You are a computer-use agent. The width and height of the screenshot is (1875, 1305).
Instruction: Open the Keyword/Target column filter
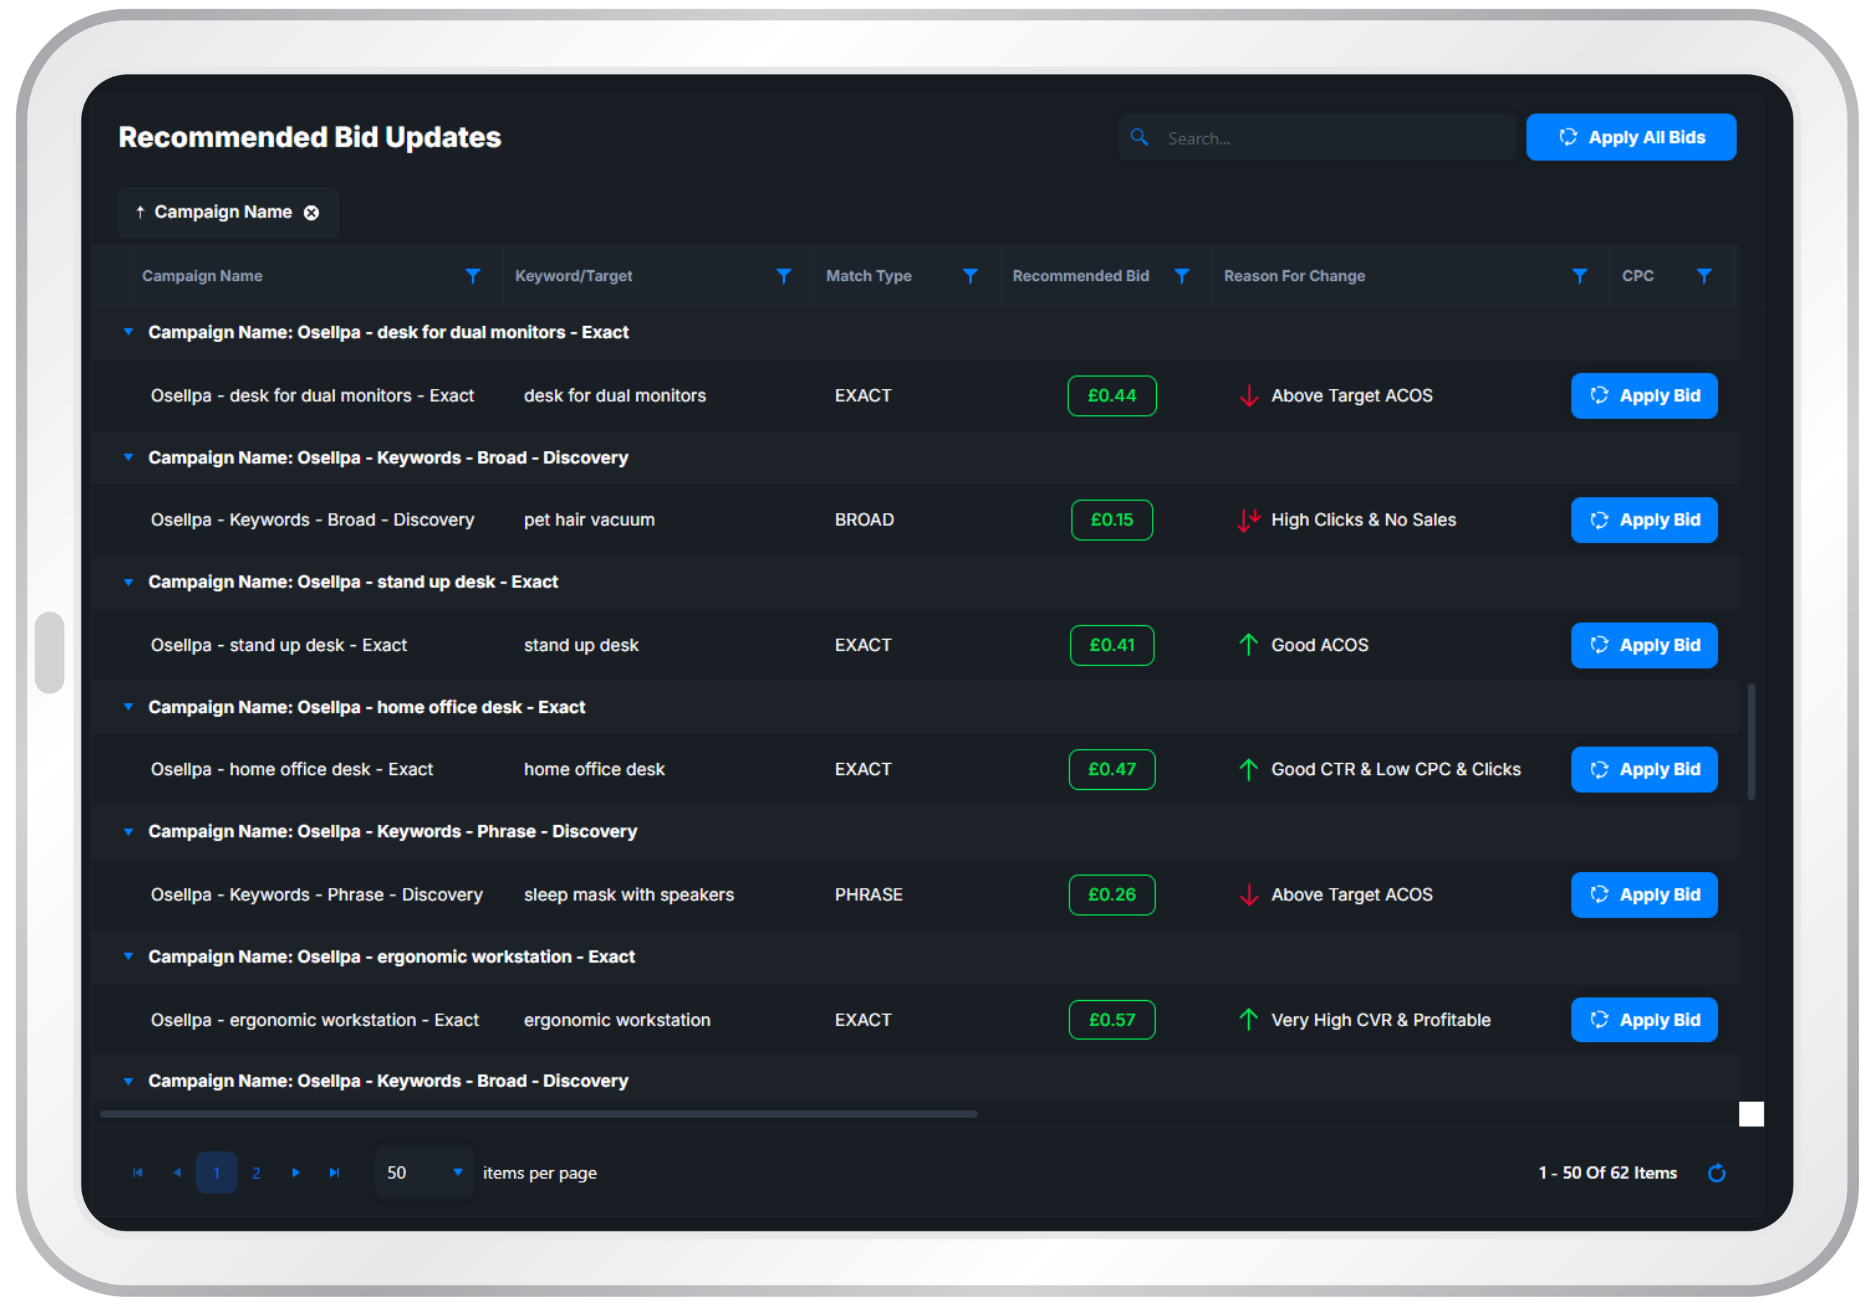[784, 276]
